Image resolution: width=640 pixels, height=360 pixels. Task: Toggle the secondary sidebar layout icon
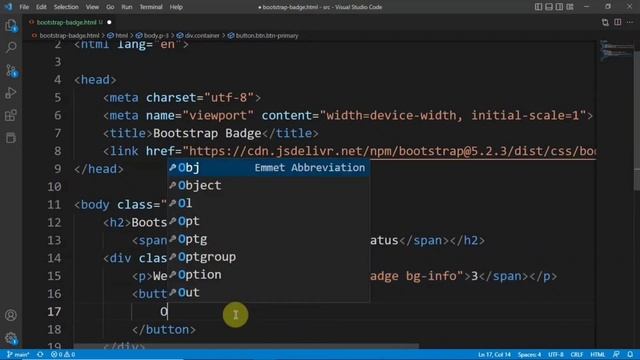559,7
